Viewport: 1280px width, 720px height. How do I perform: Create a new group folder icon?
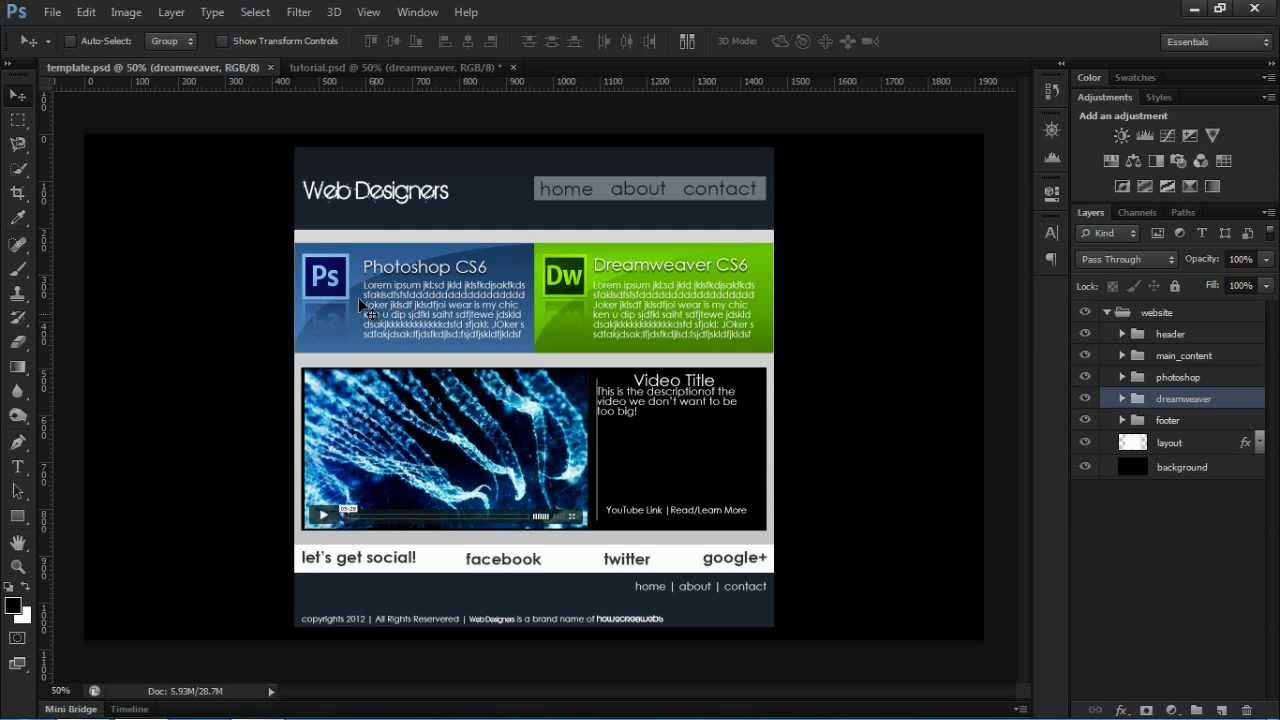coord(1196,710)
